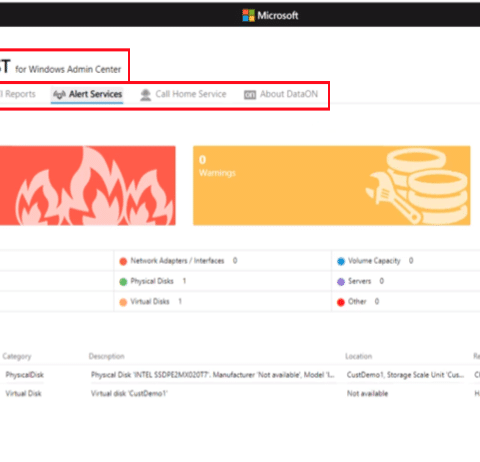Open the Alert Services tab

87,94
